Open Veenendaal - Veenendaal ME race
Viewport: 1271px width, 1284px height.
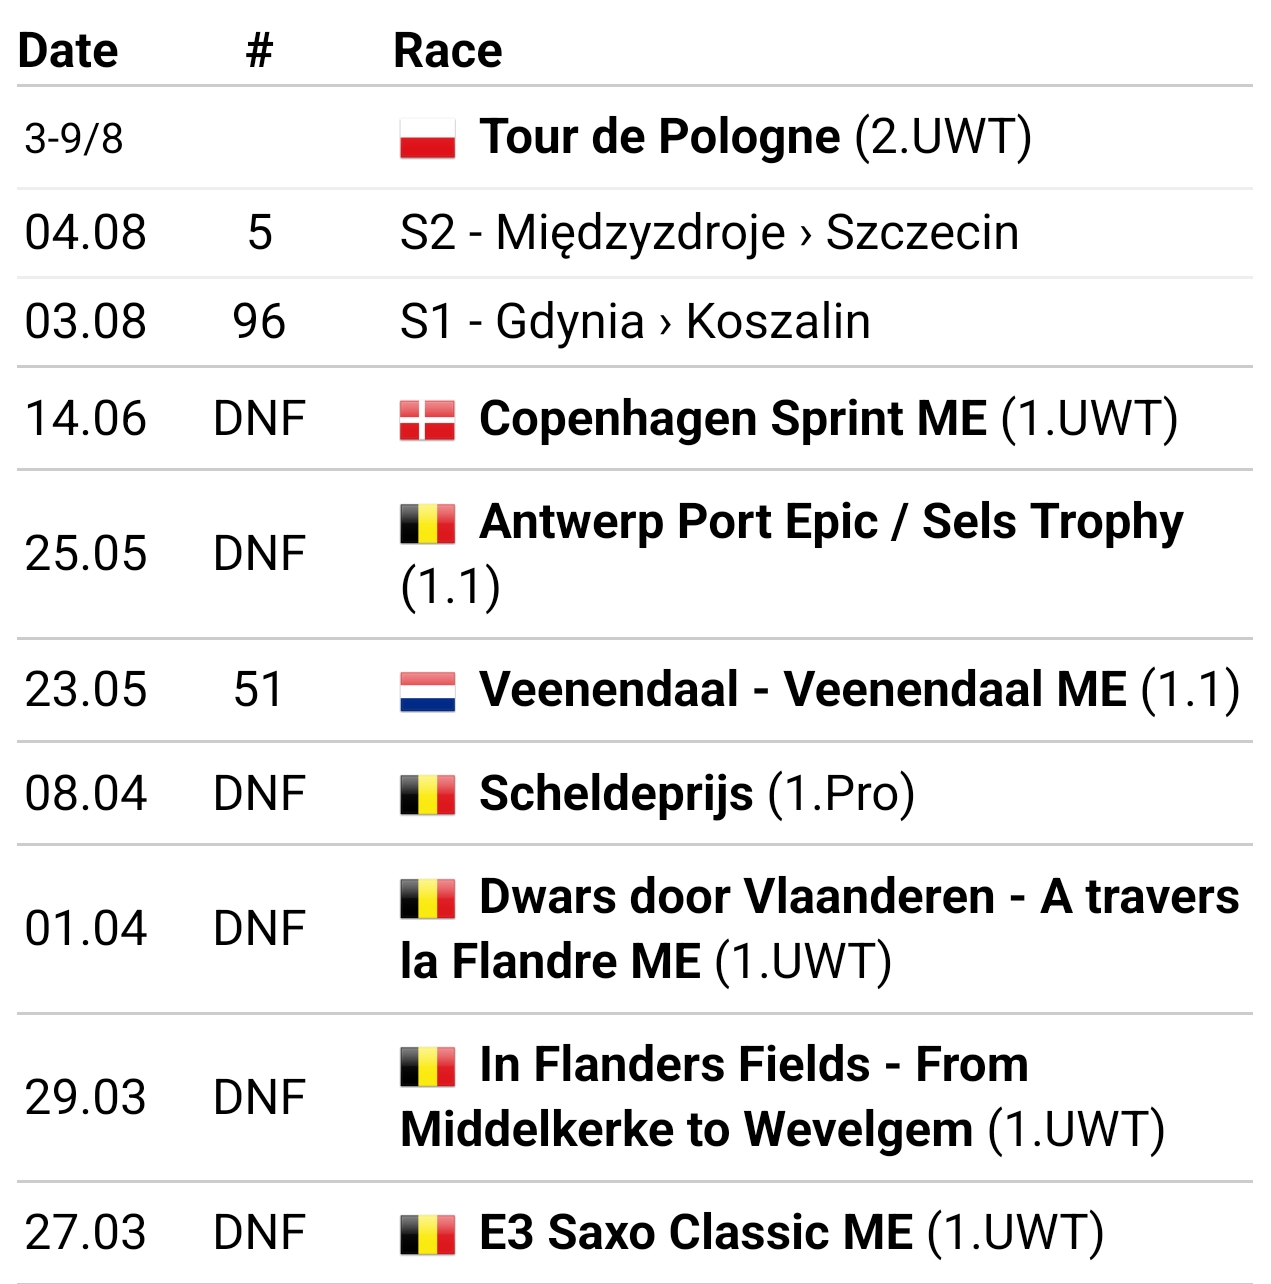pyautogui.click(x=803, y=689)
